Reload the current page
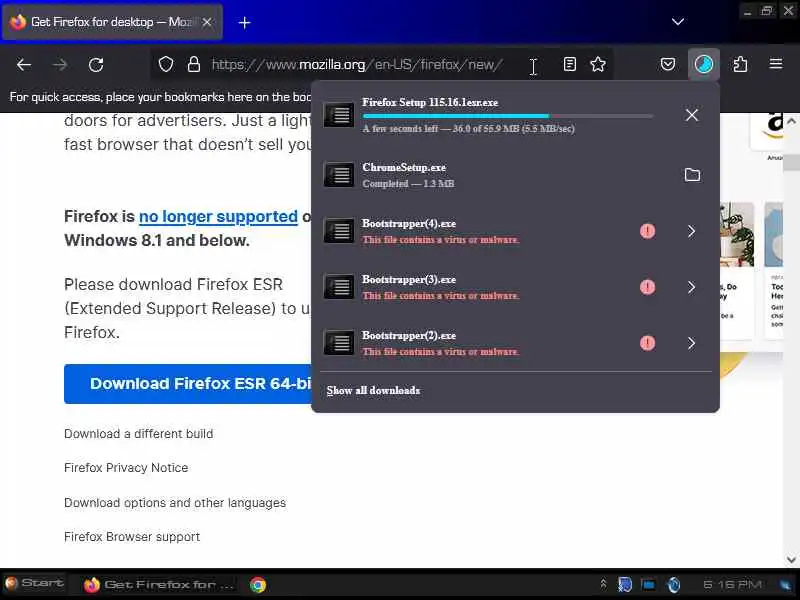This screenshot has width=800, height=600. (x=96, y=65)
